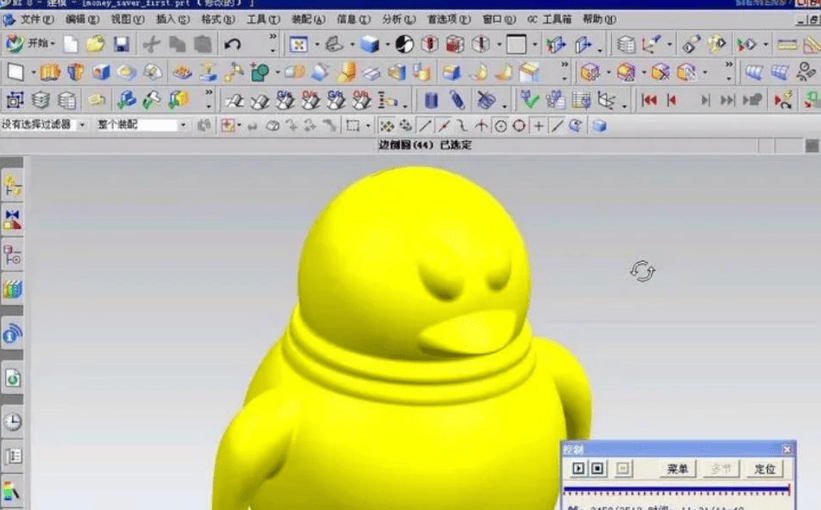Open the 帮助 (Help) menu
821x510 pixels.
[600, 19]
